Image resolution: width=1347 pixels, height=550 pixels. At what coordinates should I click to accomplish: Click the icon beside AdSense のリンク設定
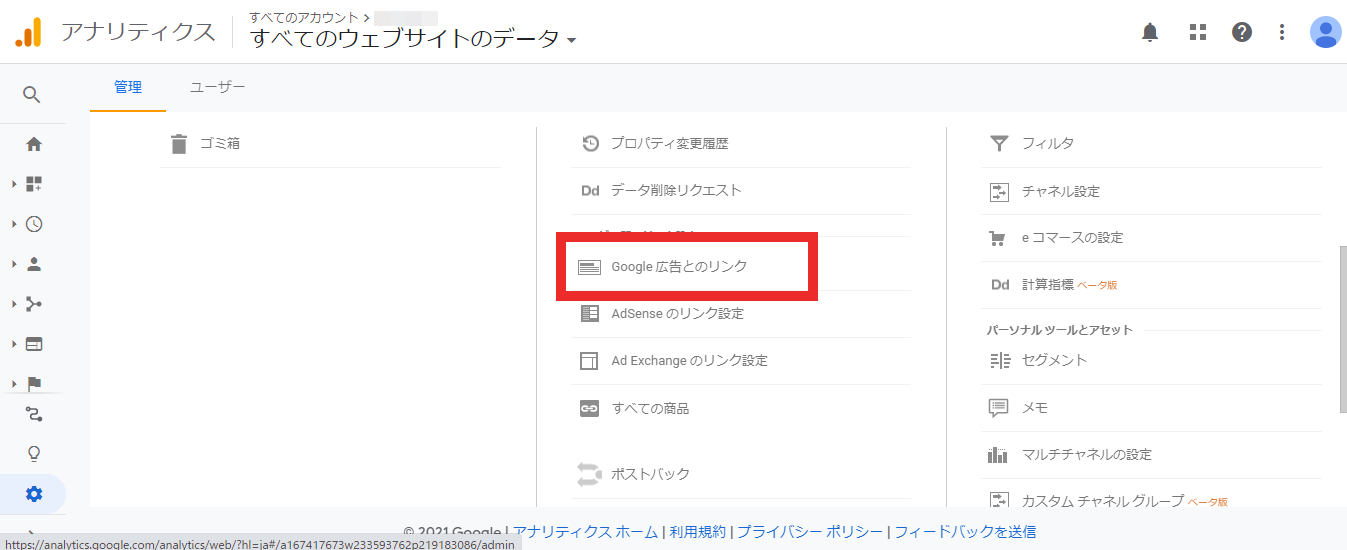pyautogui.click(x=590, y=313)
